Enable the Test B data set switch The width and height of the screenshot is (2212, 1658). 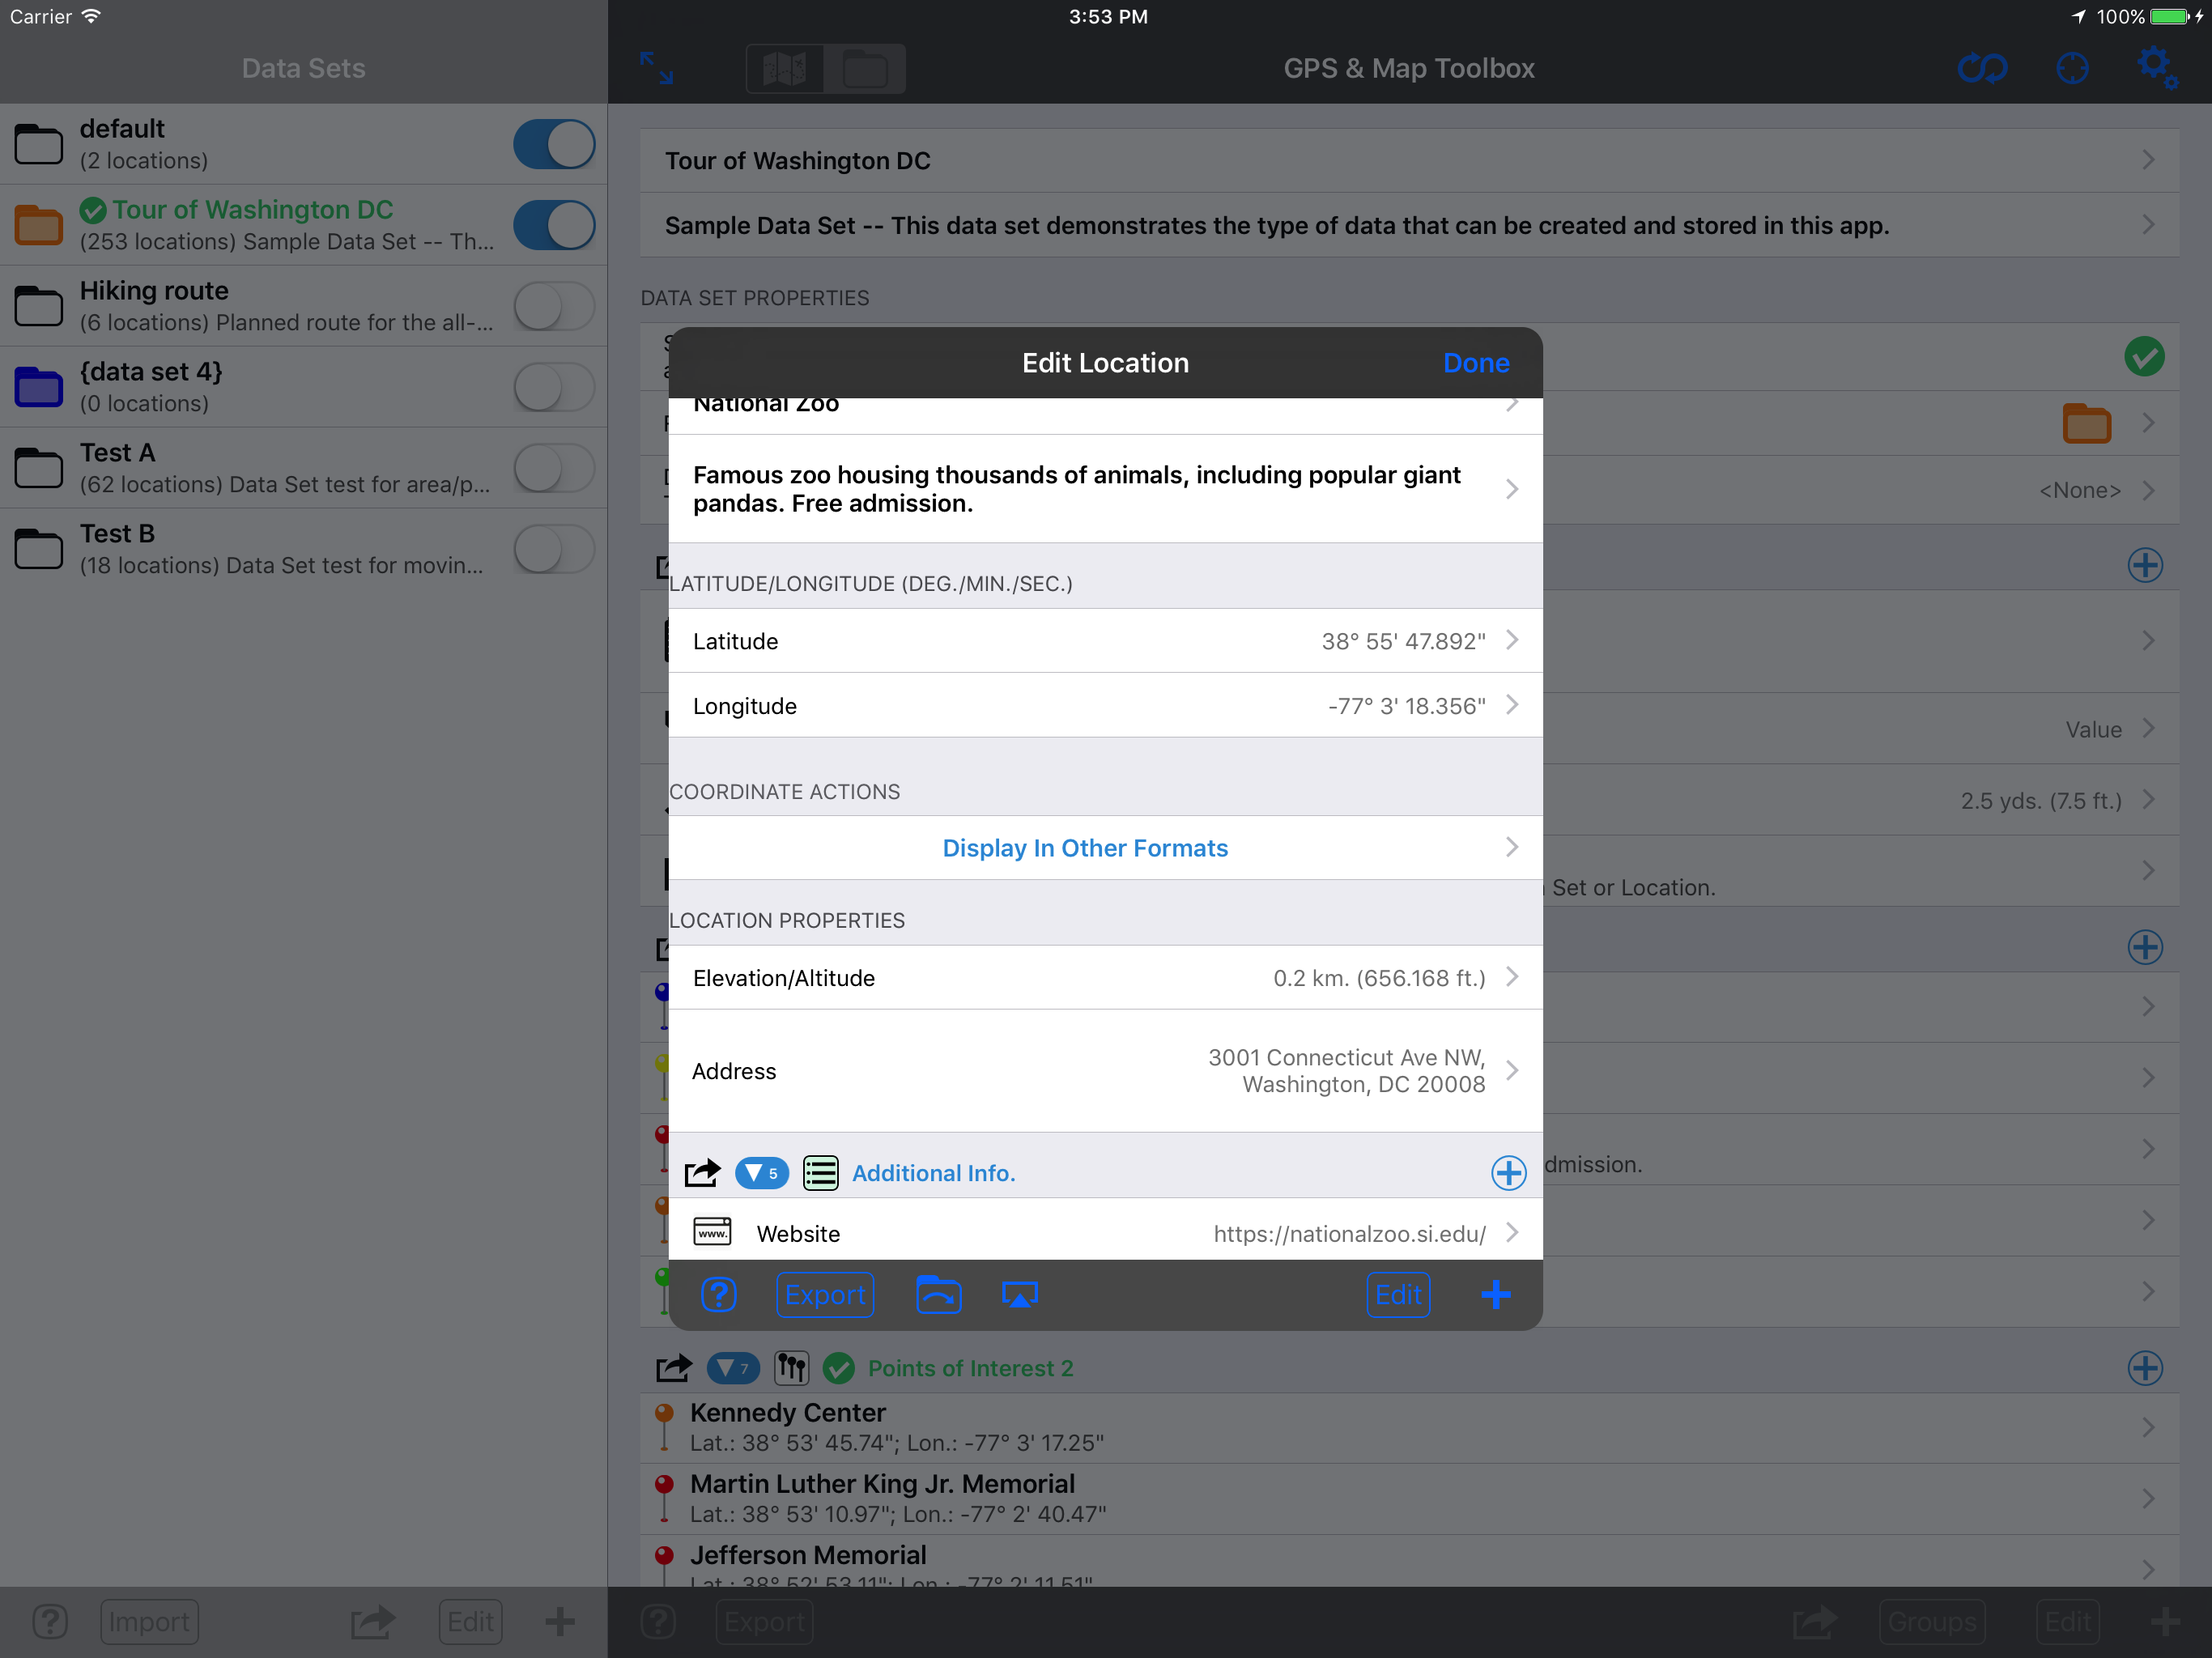554,549
